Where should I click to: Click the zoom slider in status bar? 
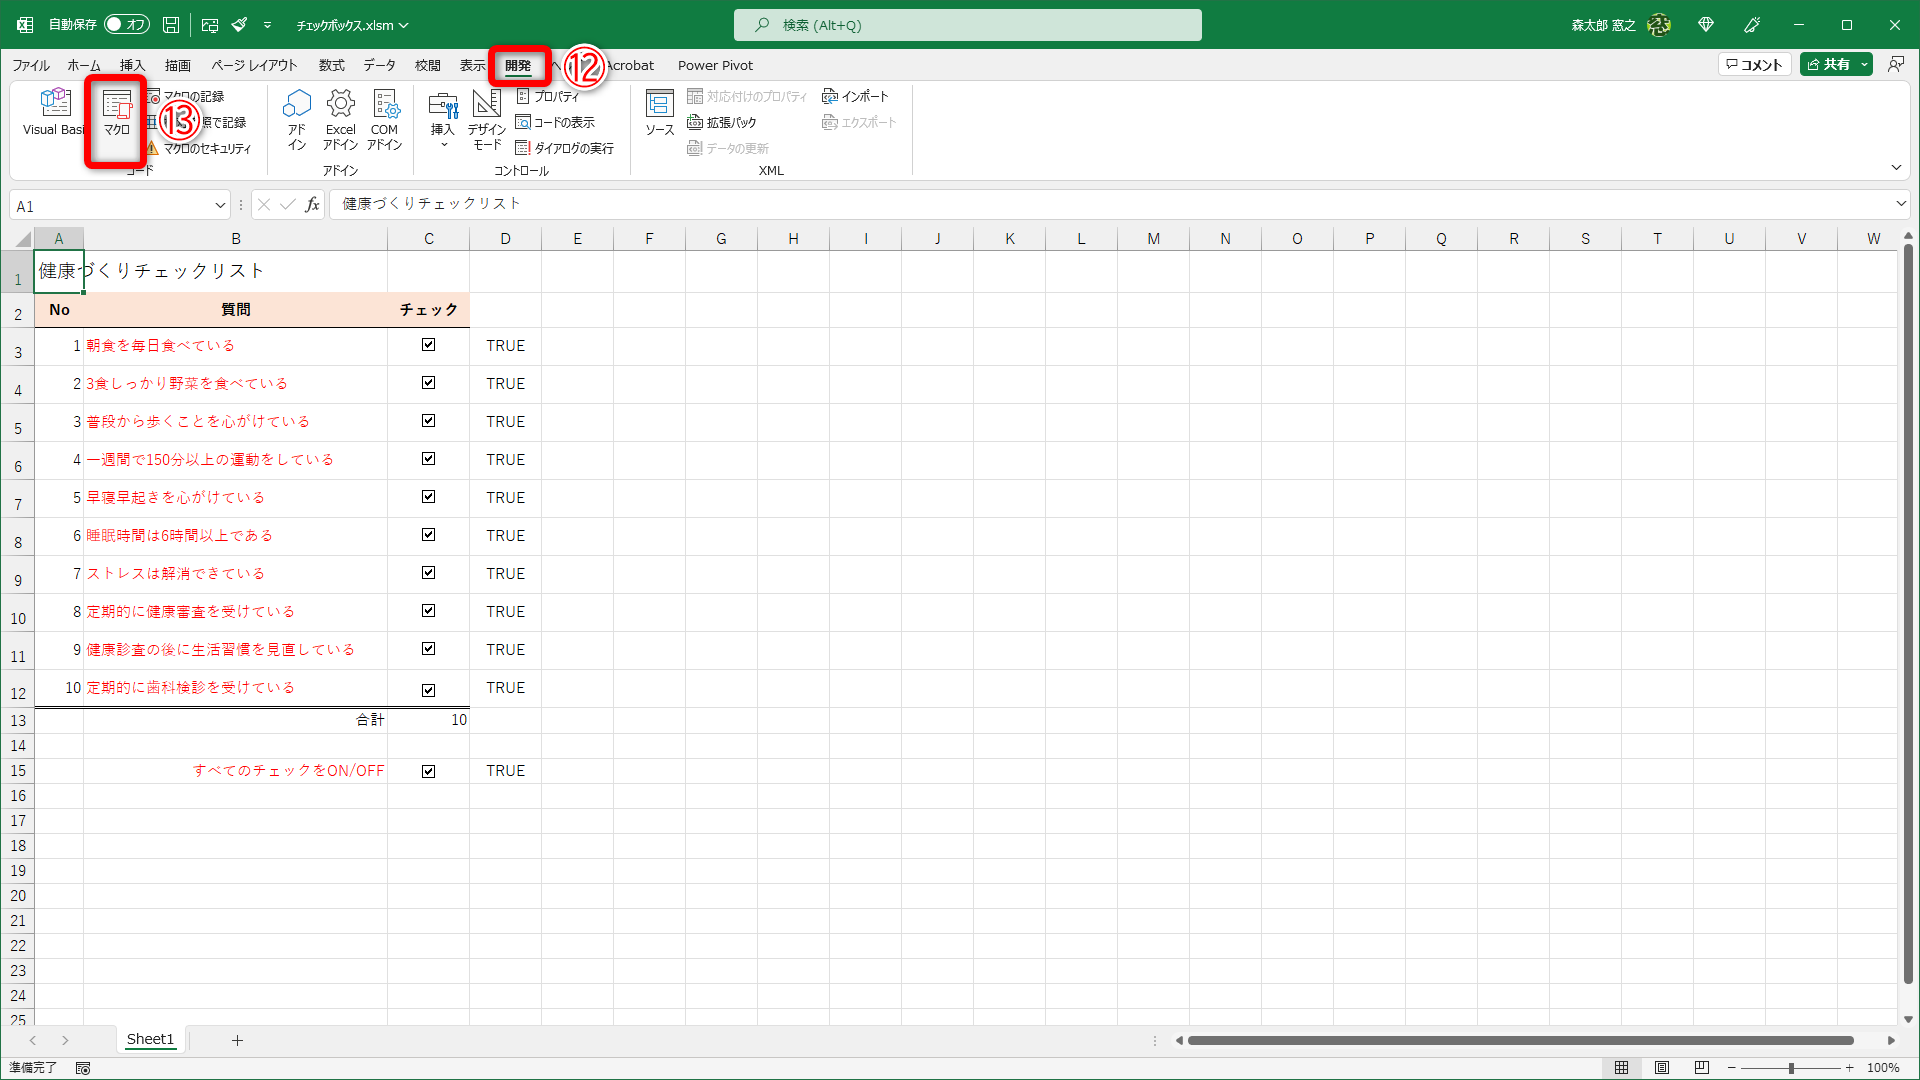click(1791, 1068)
